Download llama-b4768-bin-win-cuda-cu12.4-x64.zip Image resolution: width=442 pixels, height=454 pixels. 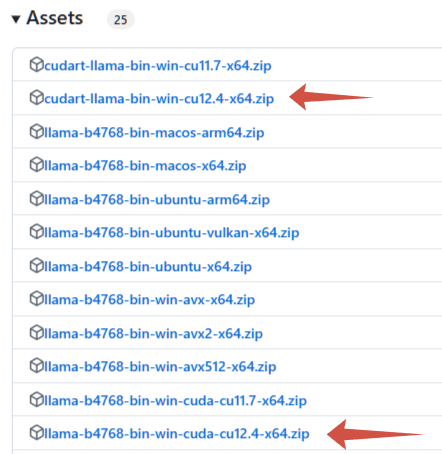coord(177,434)
